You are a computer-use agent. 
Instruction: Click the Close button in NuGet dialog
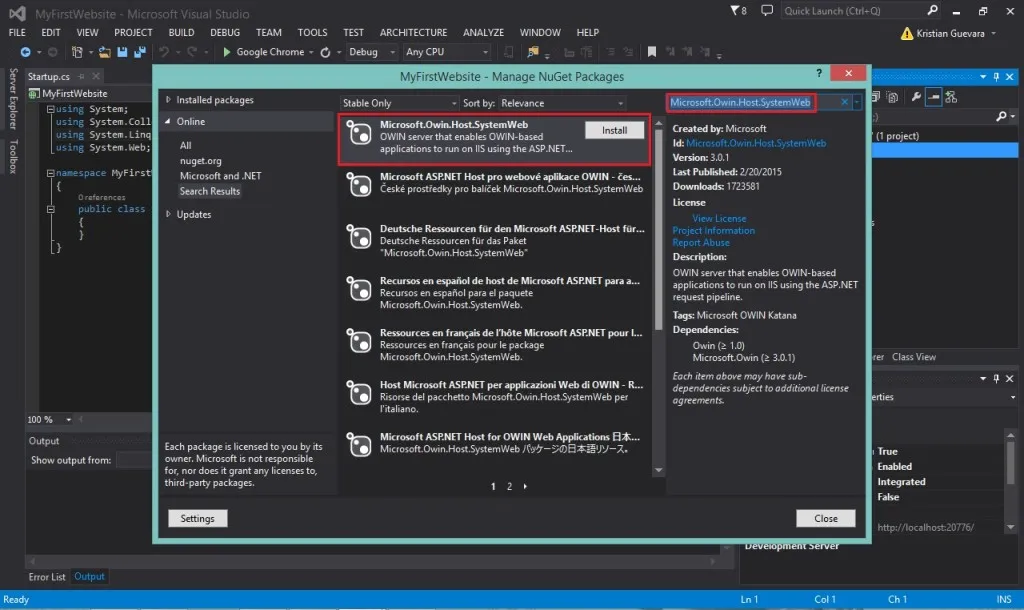click(825, 518)
